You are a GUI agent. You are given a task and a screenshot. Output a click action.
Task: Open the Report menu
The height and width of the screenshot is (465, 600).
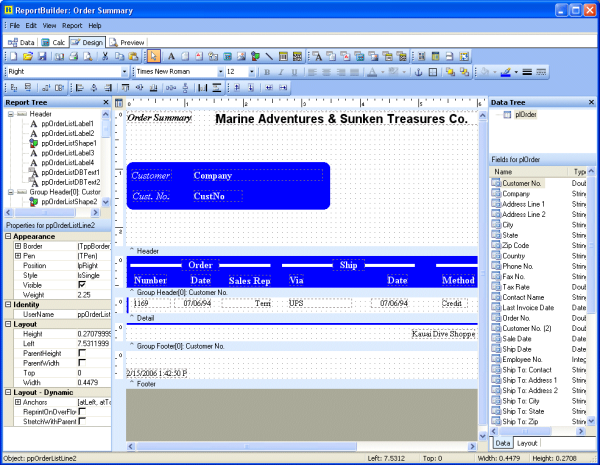click(x=72, y=24)
